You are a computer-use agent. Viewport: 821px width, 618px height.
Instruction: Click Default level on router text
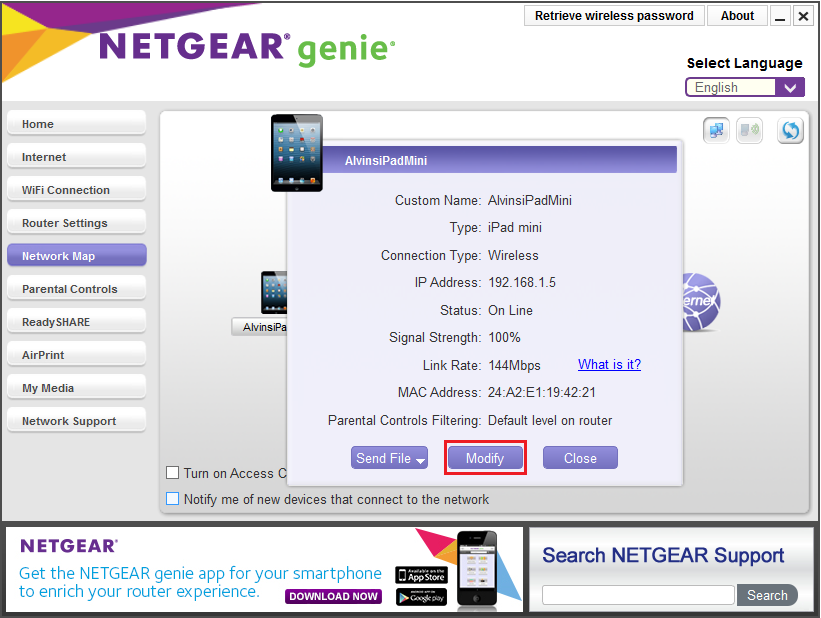(550, 420)
